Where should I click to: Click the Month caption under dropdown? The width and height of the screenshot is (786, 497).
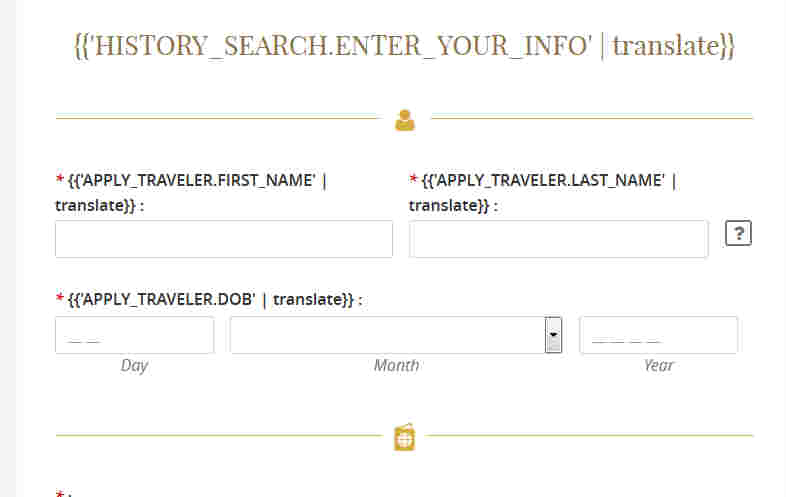tap(397, 365)
